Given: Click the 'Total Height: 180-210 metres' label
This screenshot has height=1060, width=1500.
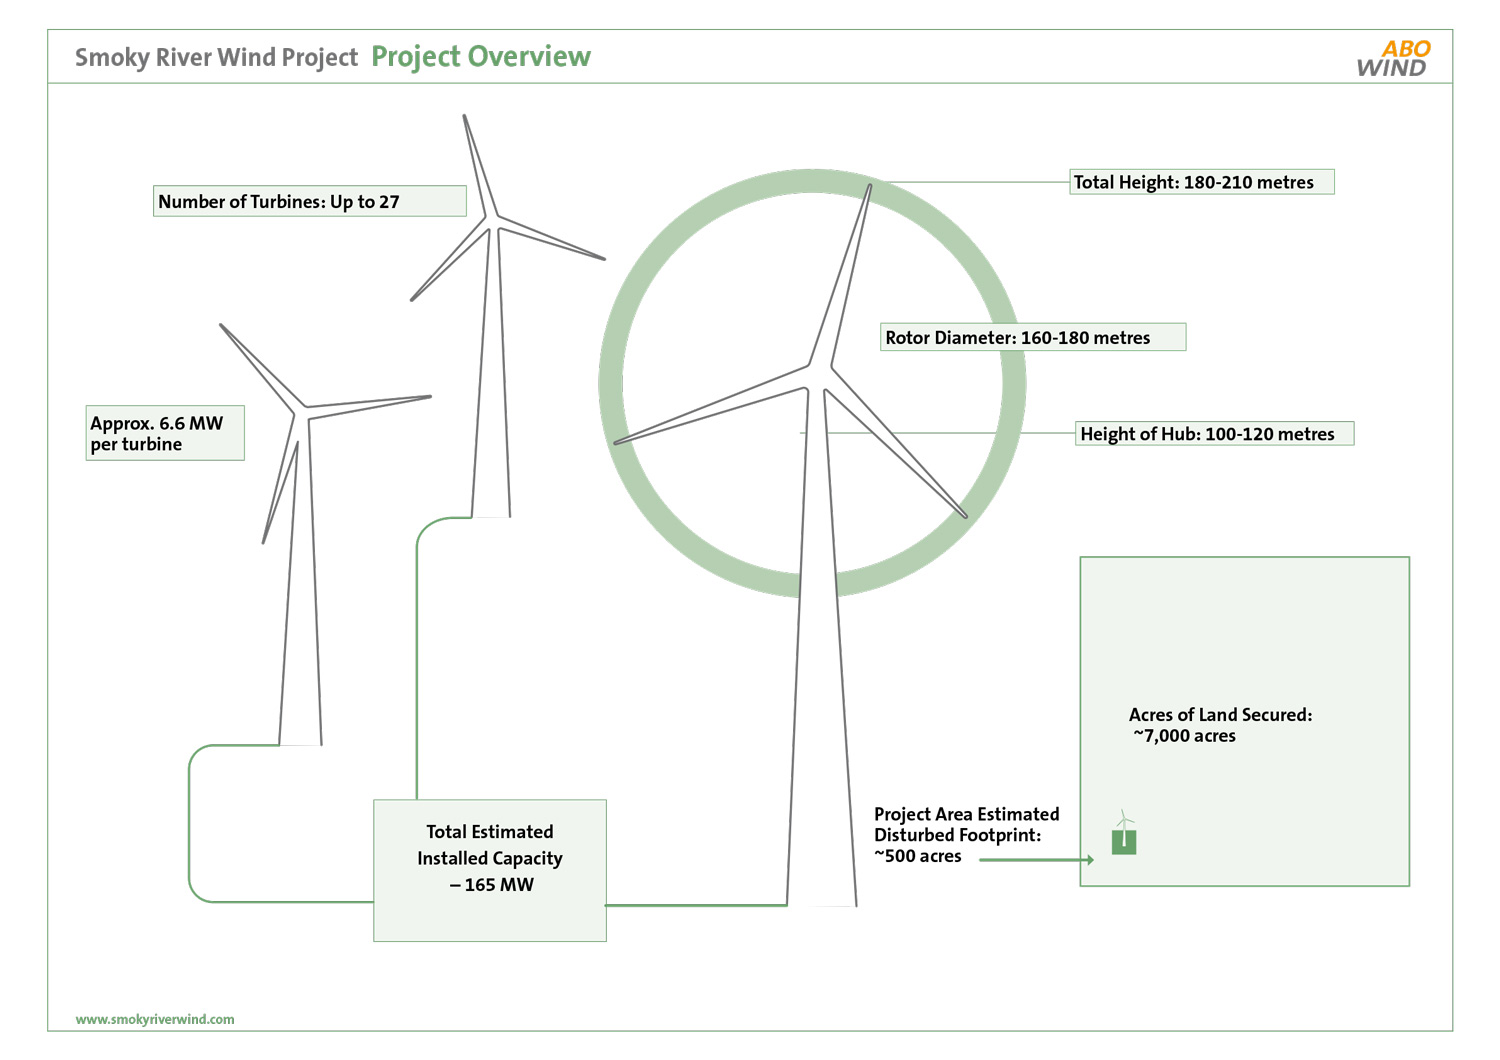Looking at the screenshot, I should pos(1202,182).
